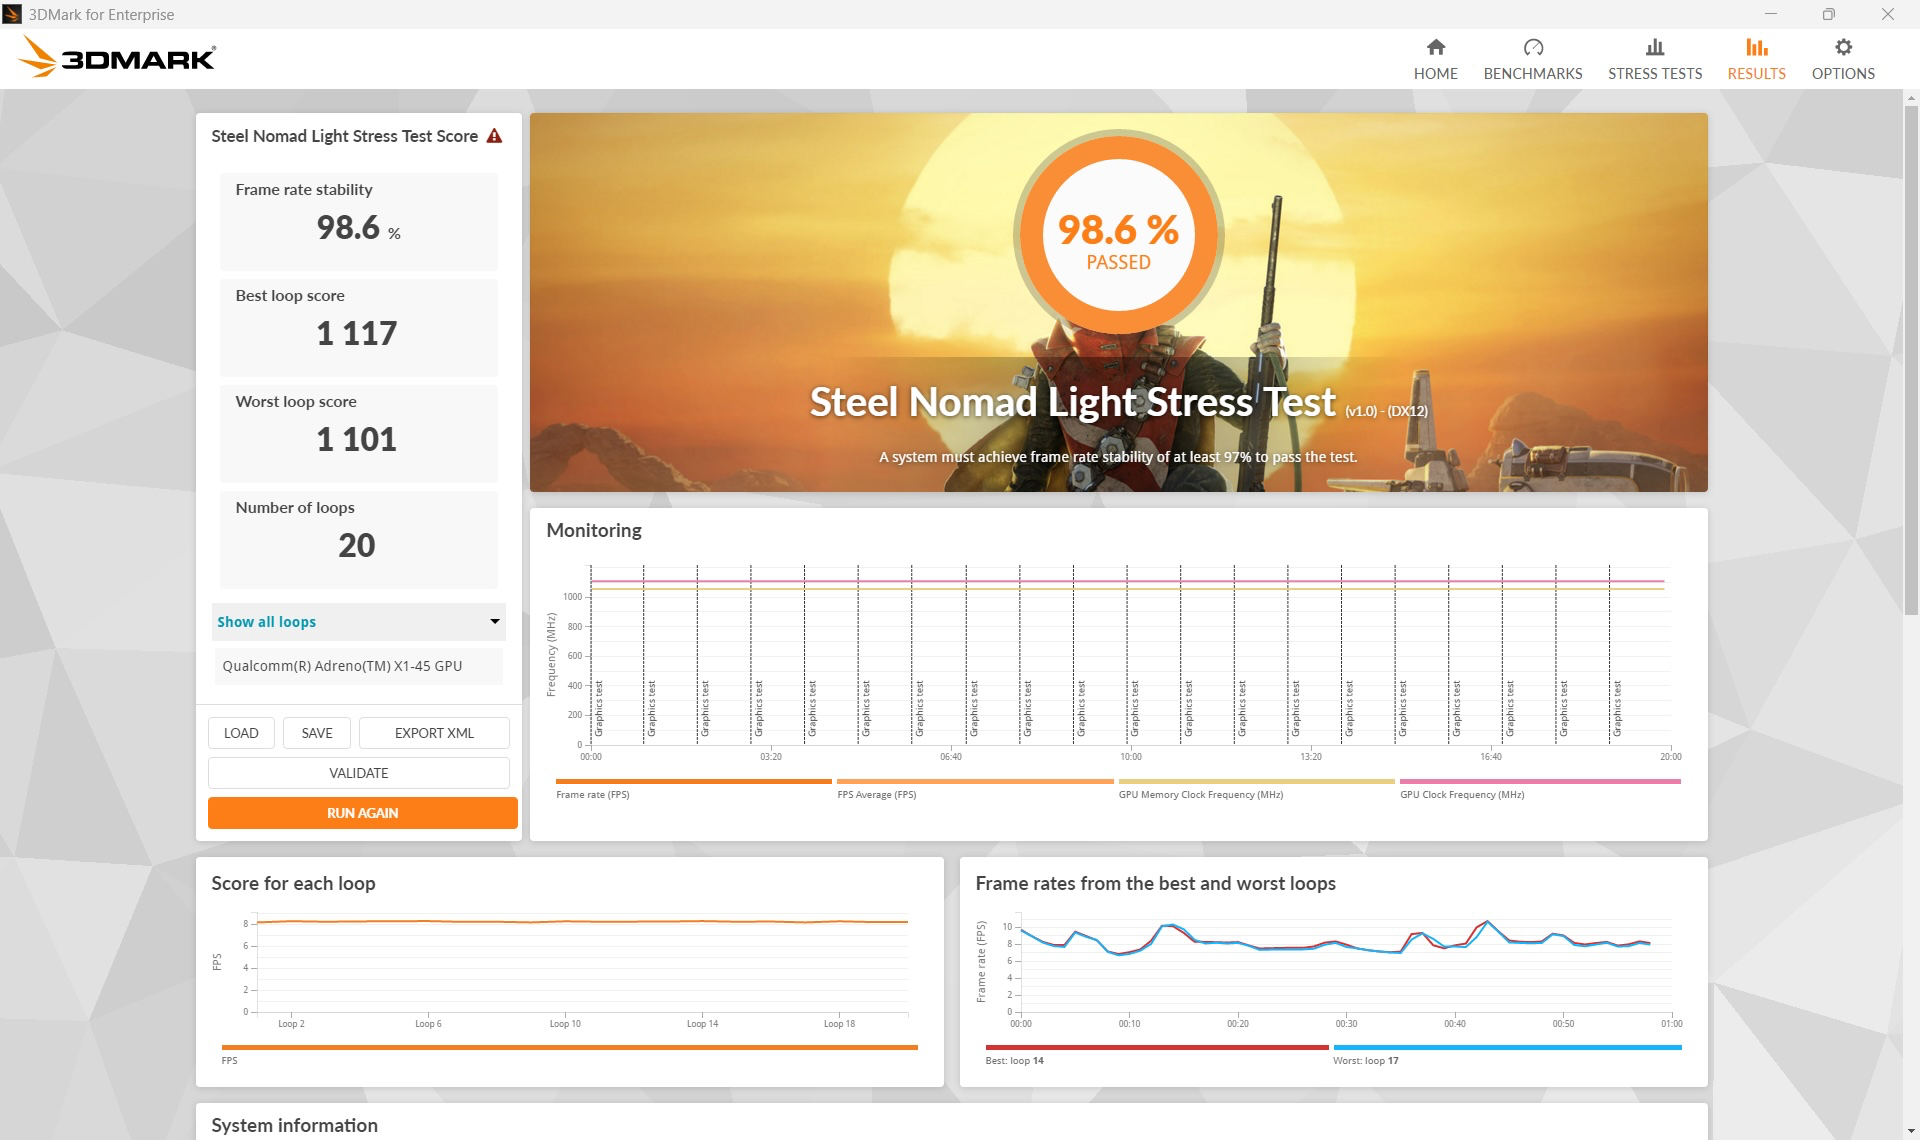1920x1140 pixels.
Task: Select the RESULTS label
Action: tap(1756, 73)
